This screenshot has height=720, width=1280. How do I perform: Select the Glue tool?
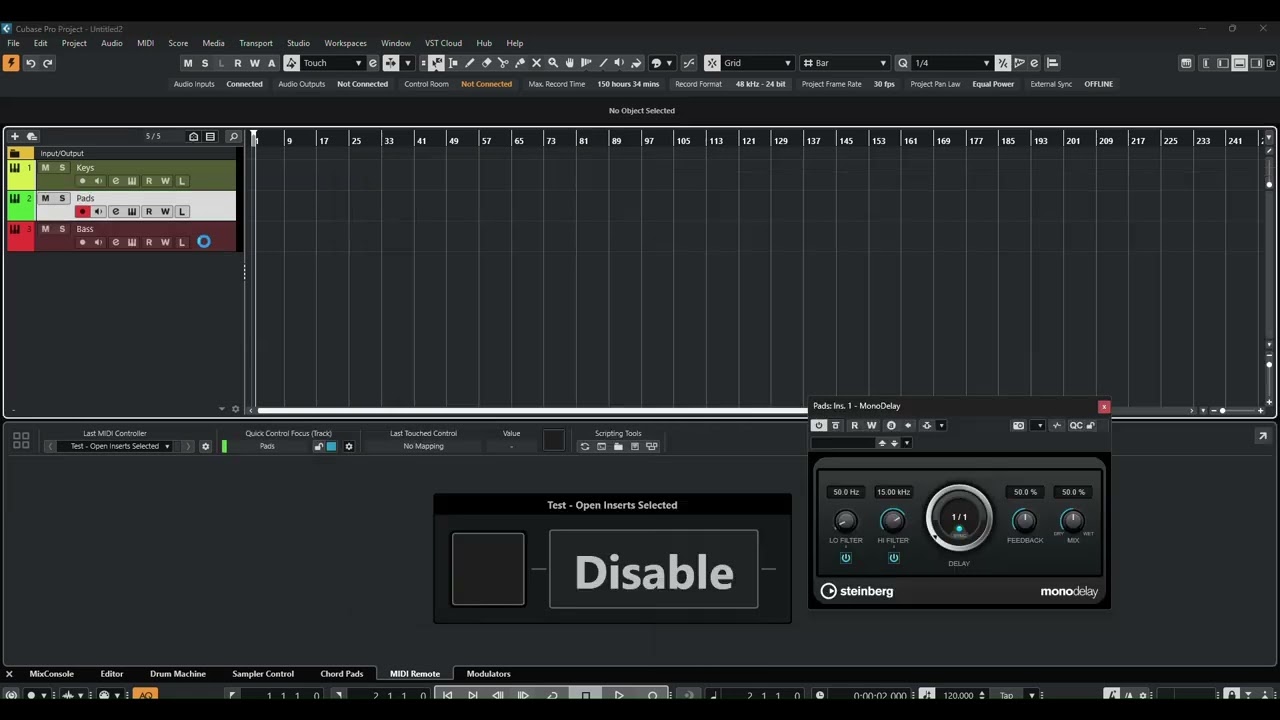click(x=520, y=63)
